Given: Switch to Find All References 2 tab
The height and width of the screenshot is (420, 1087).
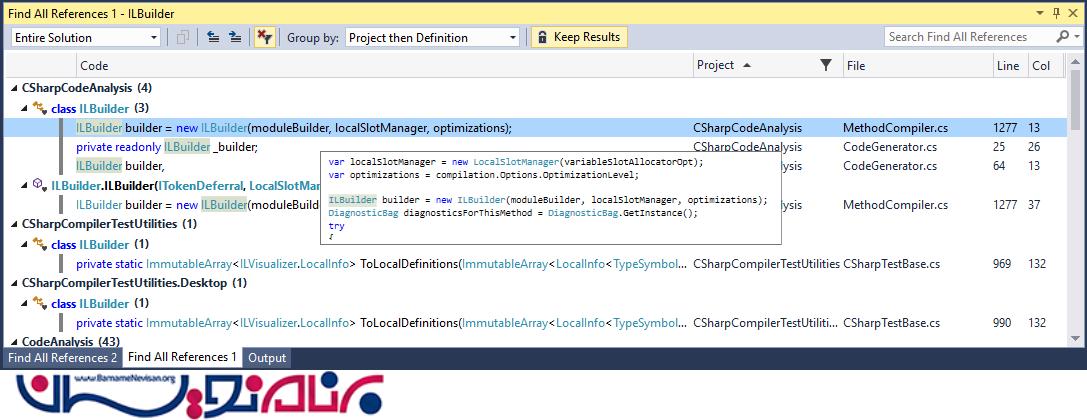Looking at the screenshot, I should 62,358.
